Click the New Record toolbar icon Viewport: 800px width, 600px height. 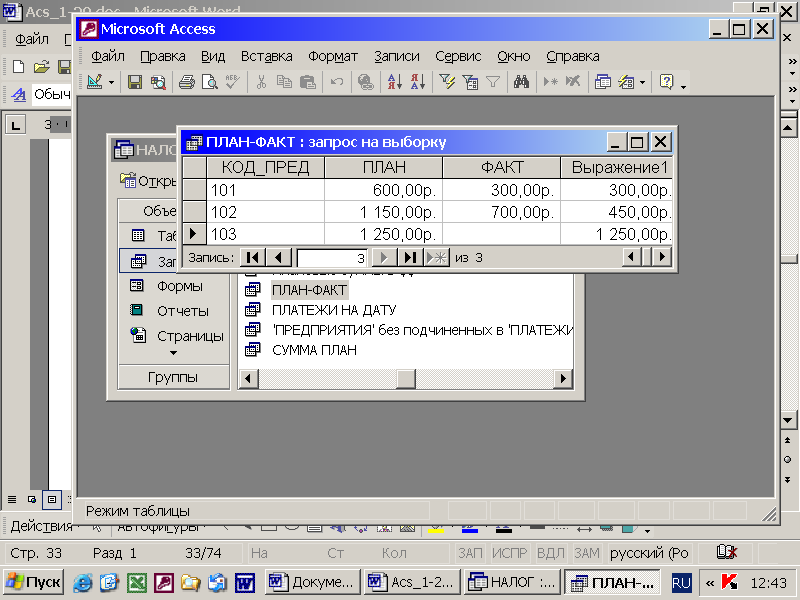coord(551,82)
